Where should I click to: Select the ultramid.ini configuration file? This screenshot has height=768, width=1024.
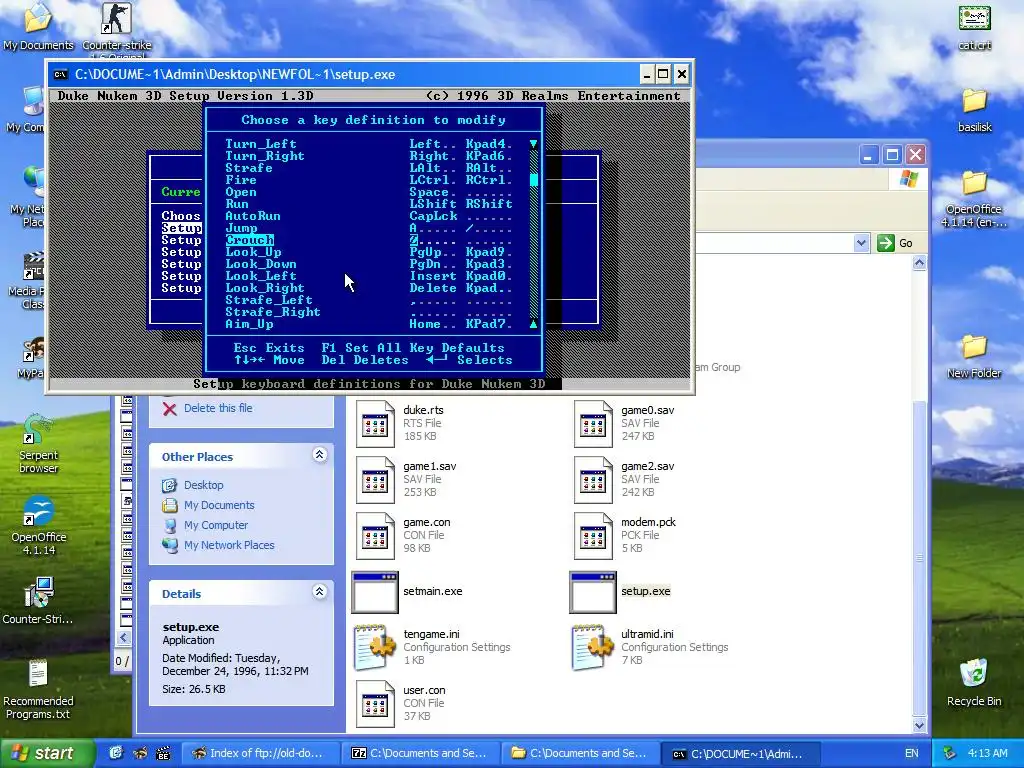593,647
